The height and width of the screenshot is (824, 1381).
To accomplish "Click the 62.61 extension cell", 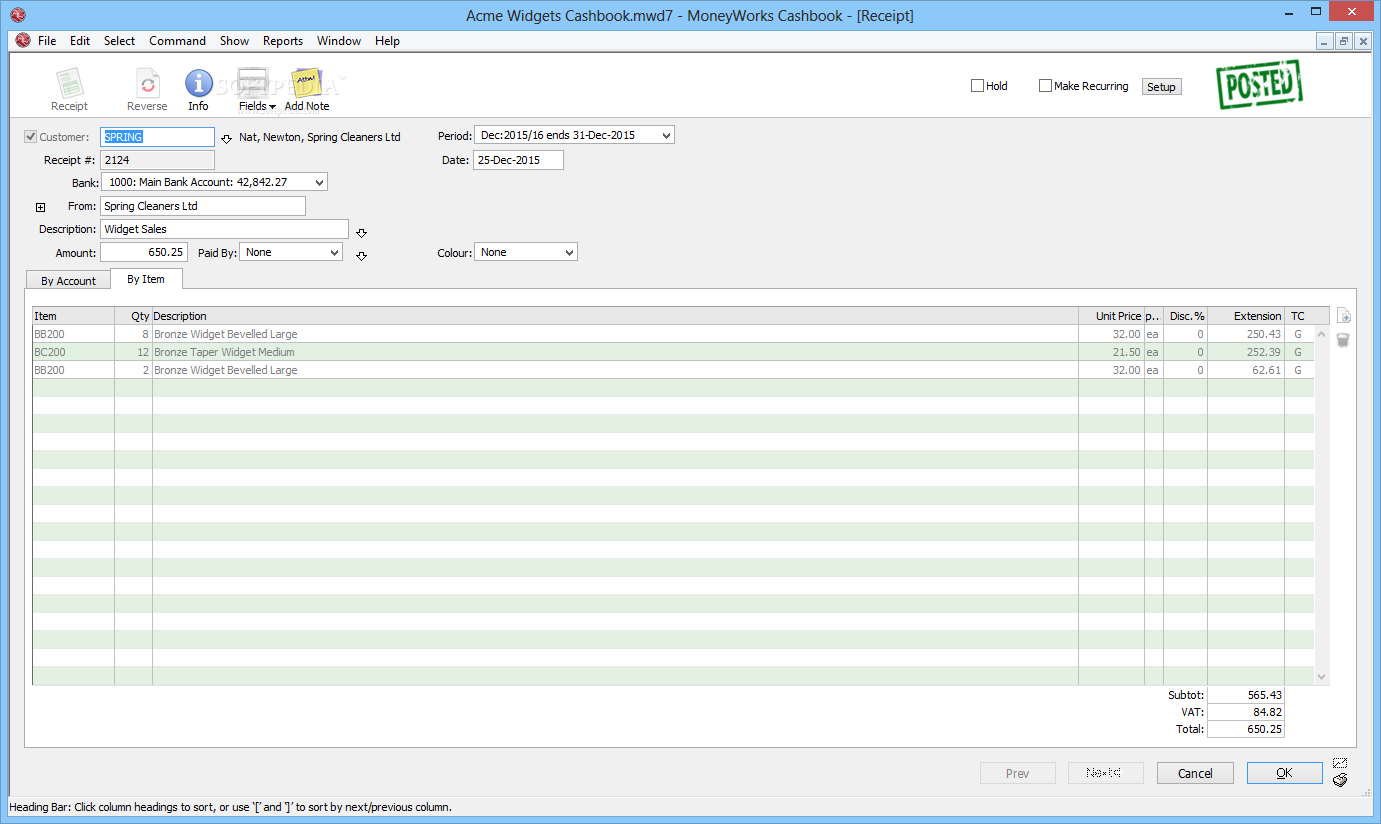I will [1246, 370].
